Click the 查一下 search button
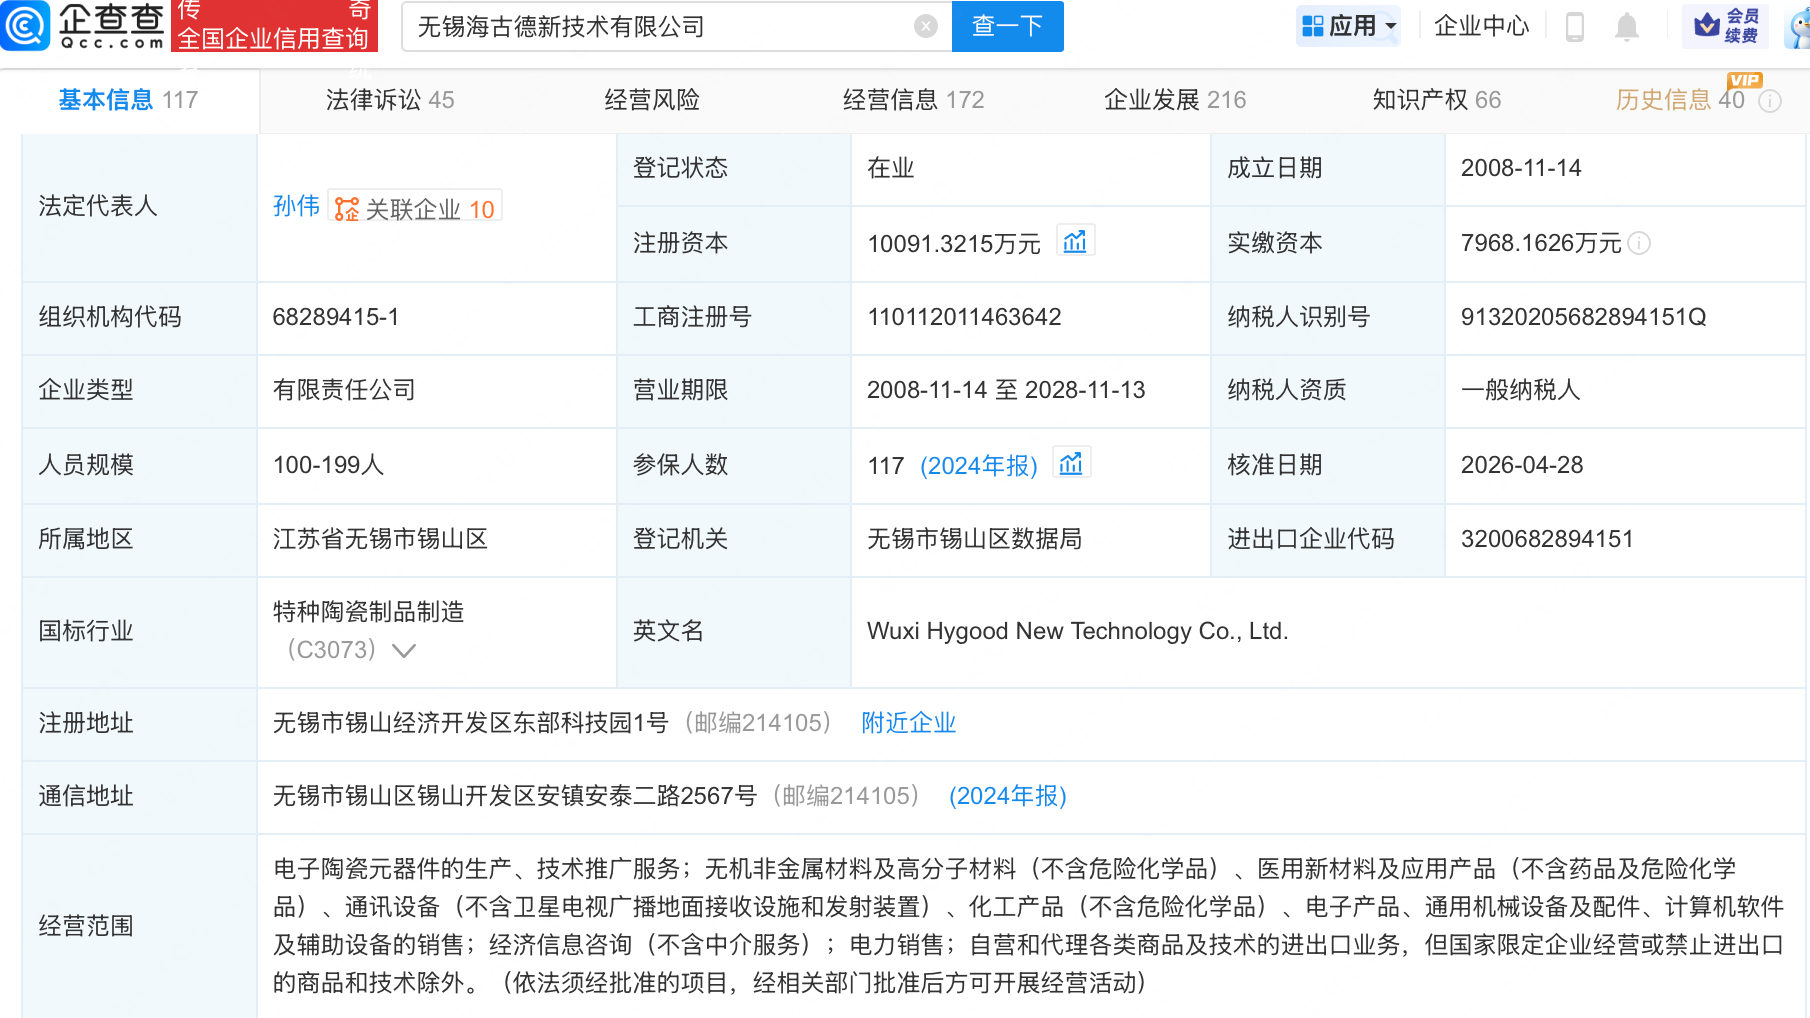This screenshot has height=1018, width=1810. [x=1007, y=27]
